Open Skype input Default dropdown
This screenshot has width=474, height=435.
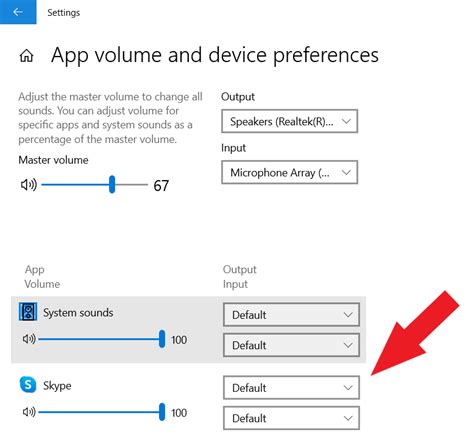click(x=291, y=418)
